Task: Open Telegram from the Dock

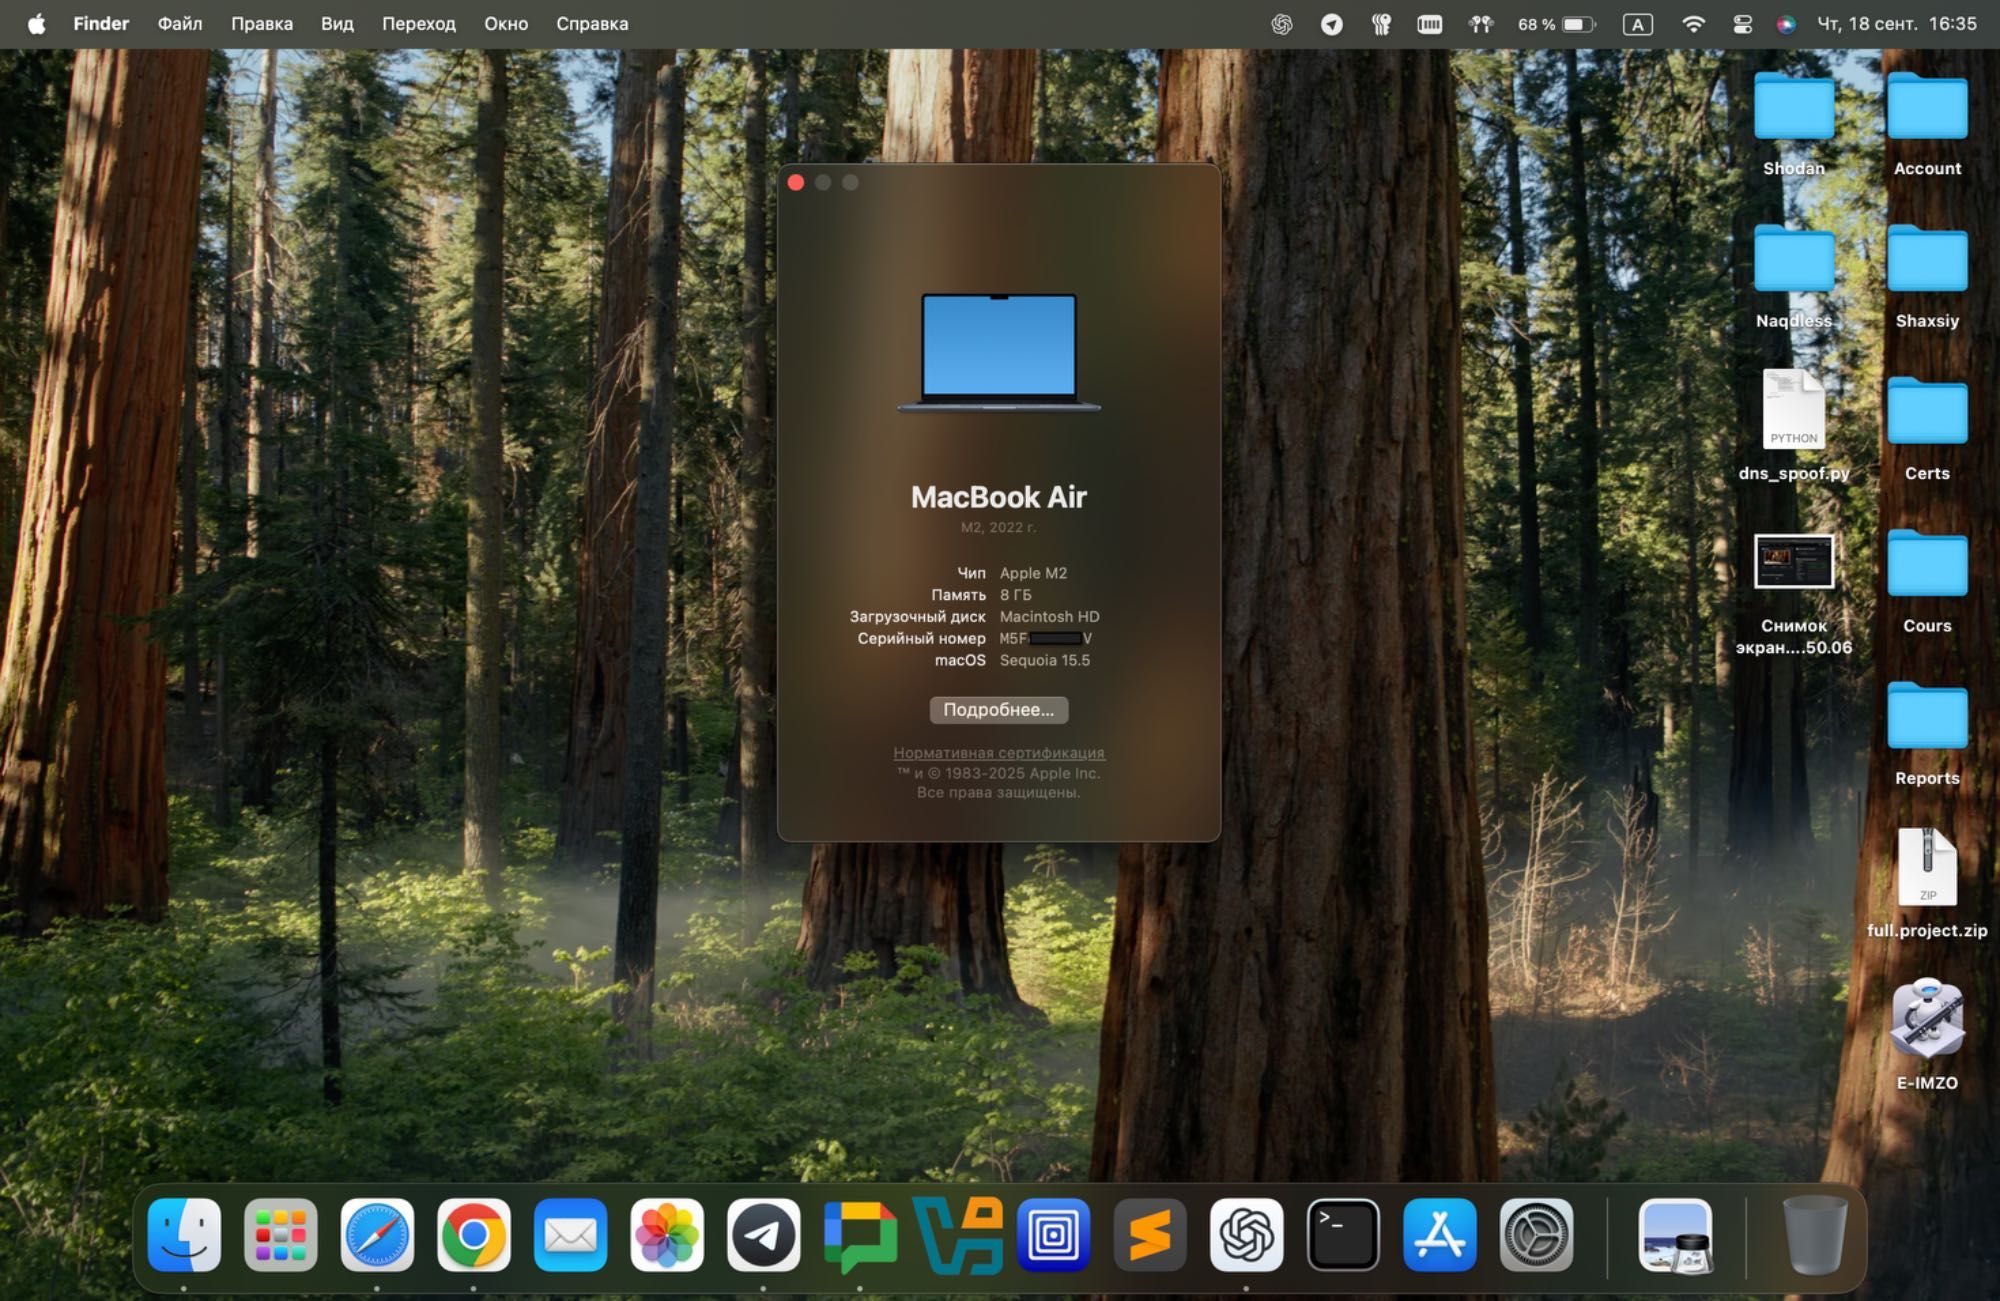Action: 763,1235
